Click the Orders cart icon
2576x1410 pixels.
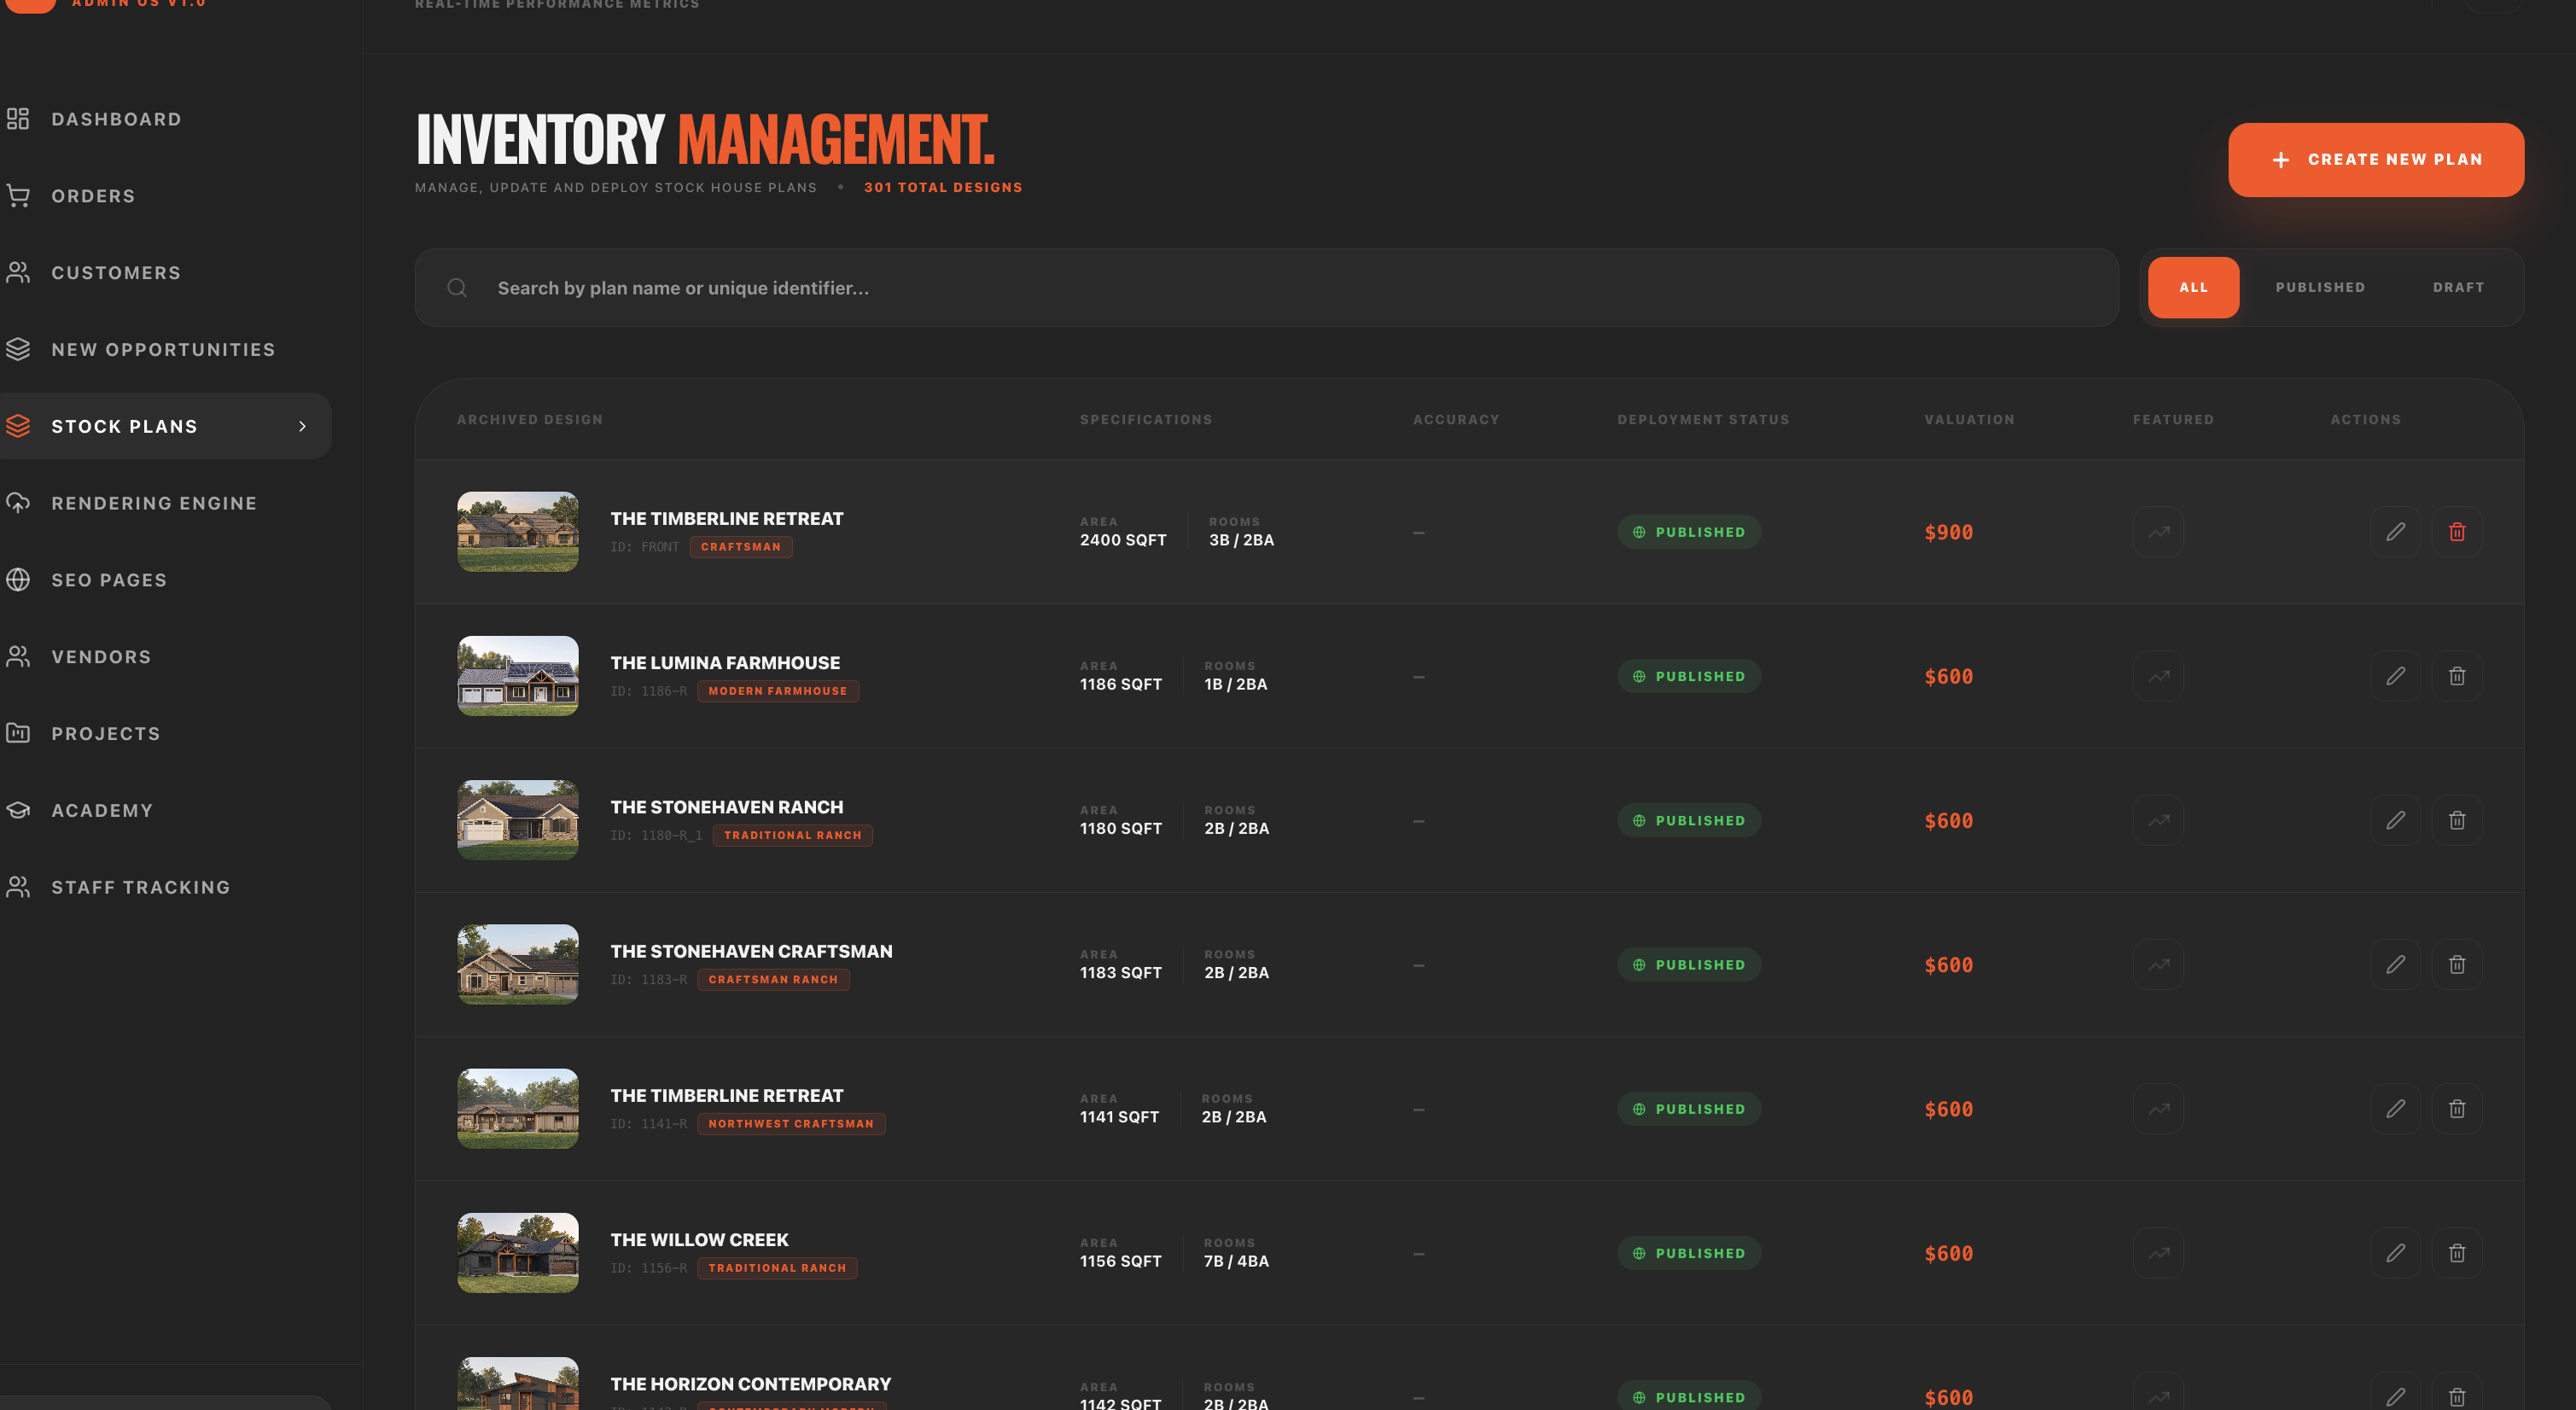(x=18, y=196)
